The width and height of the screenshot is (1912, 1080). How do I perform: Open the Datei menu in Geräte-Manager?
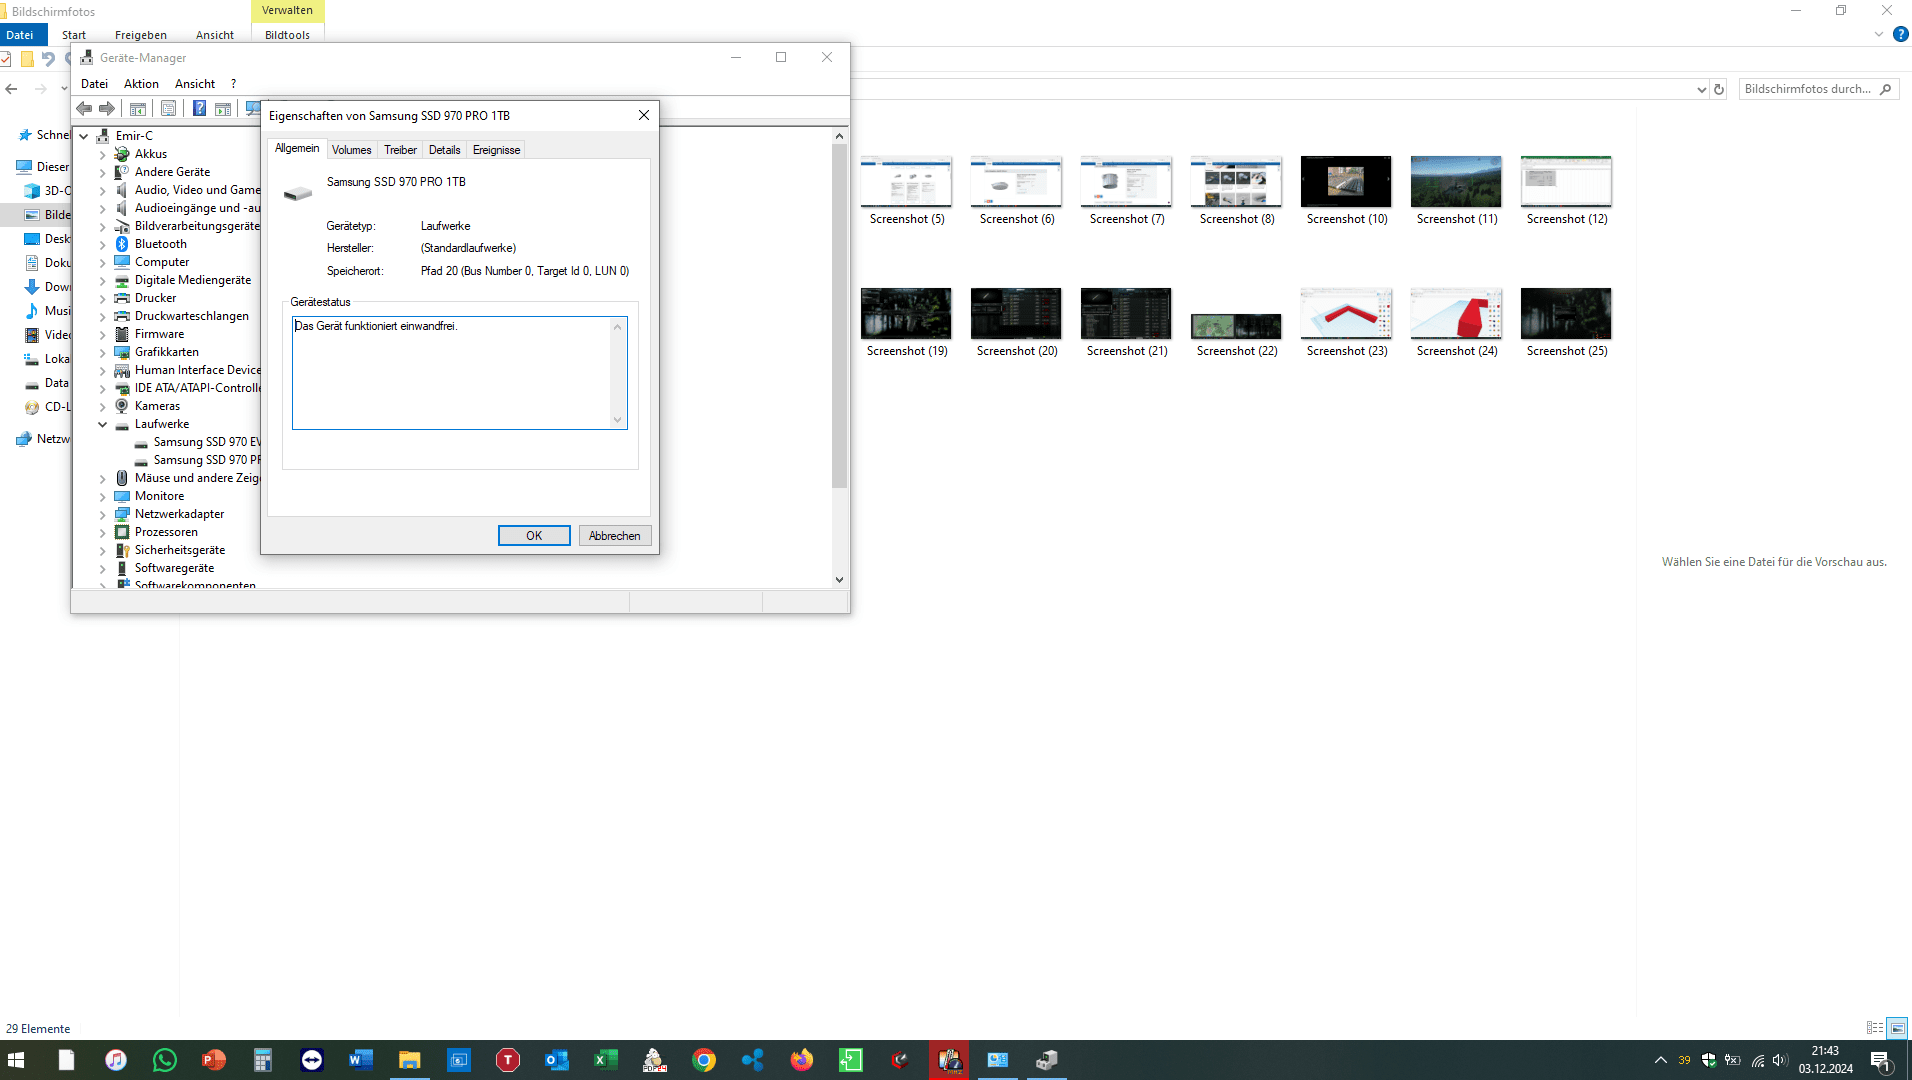pyautogui.click(x=94, y=84)
